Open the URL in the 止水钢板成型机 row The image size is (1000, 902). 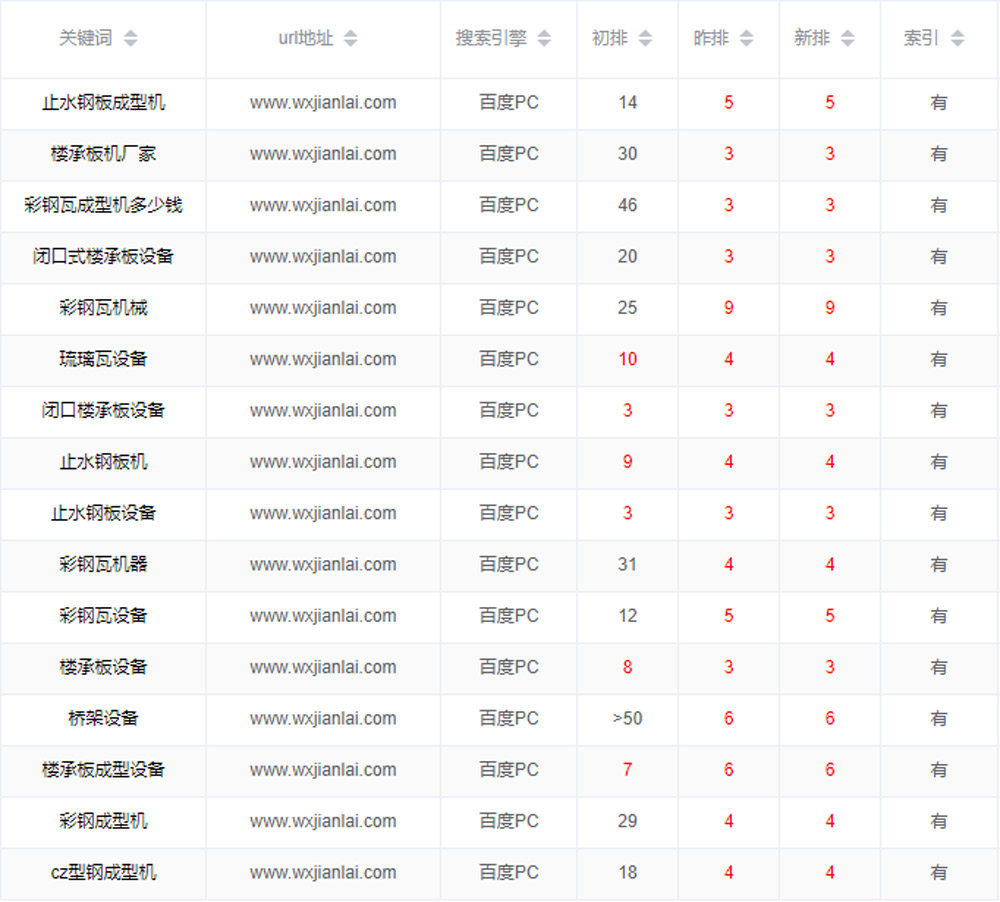pos(323,102)
